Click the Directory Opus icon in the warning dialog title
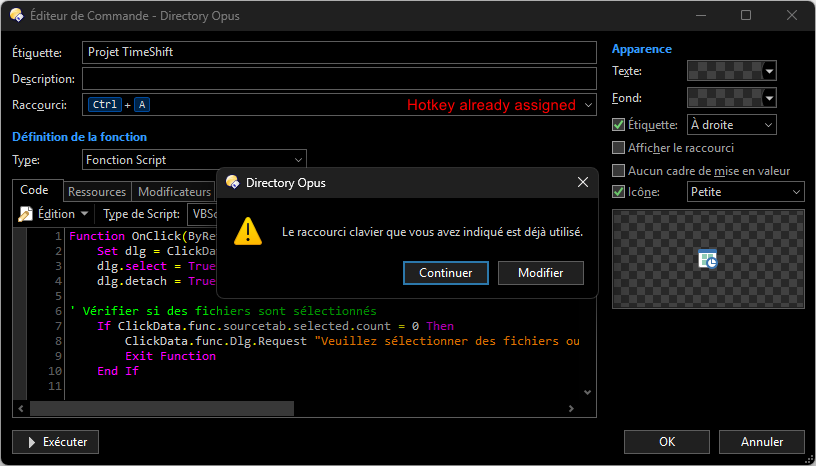The width and height of the screenshot is (816, 466). click(x=233, y=183)
